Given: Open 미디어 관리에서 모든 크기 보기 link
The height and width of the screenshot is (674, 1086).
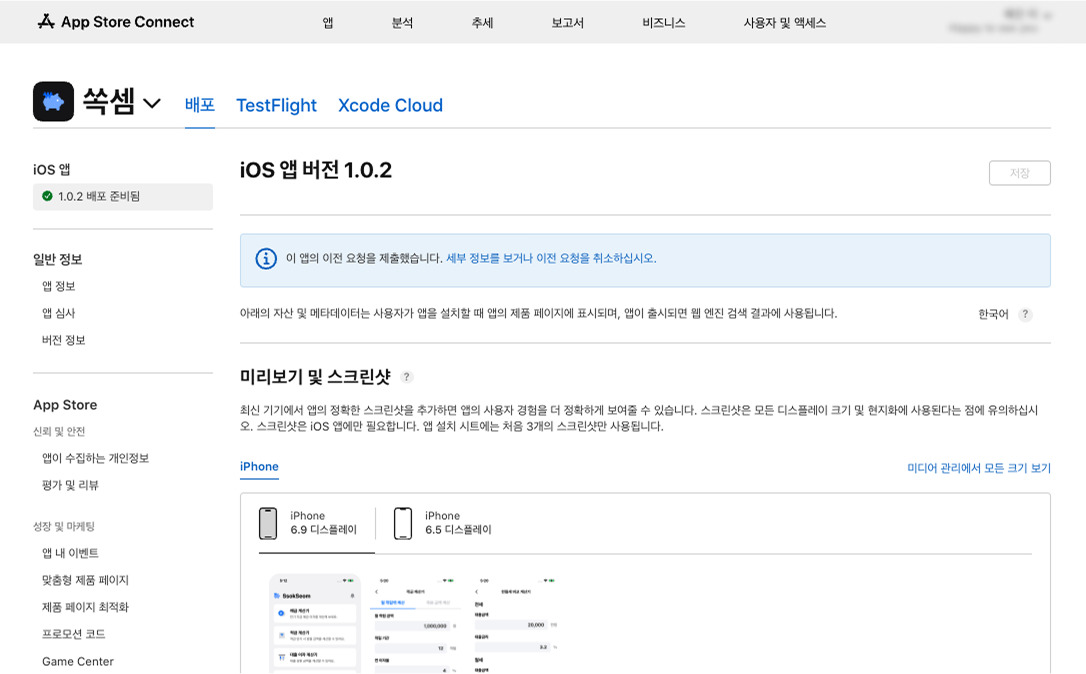Looking at the screenshot, I should tap(979, 468).
